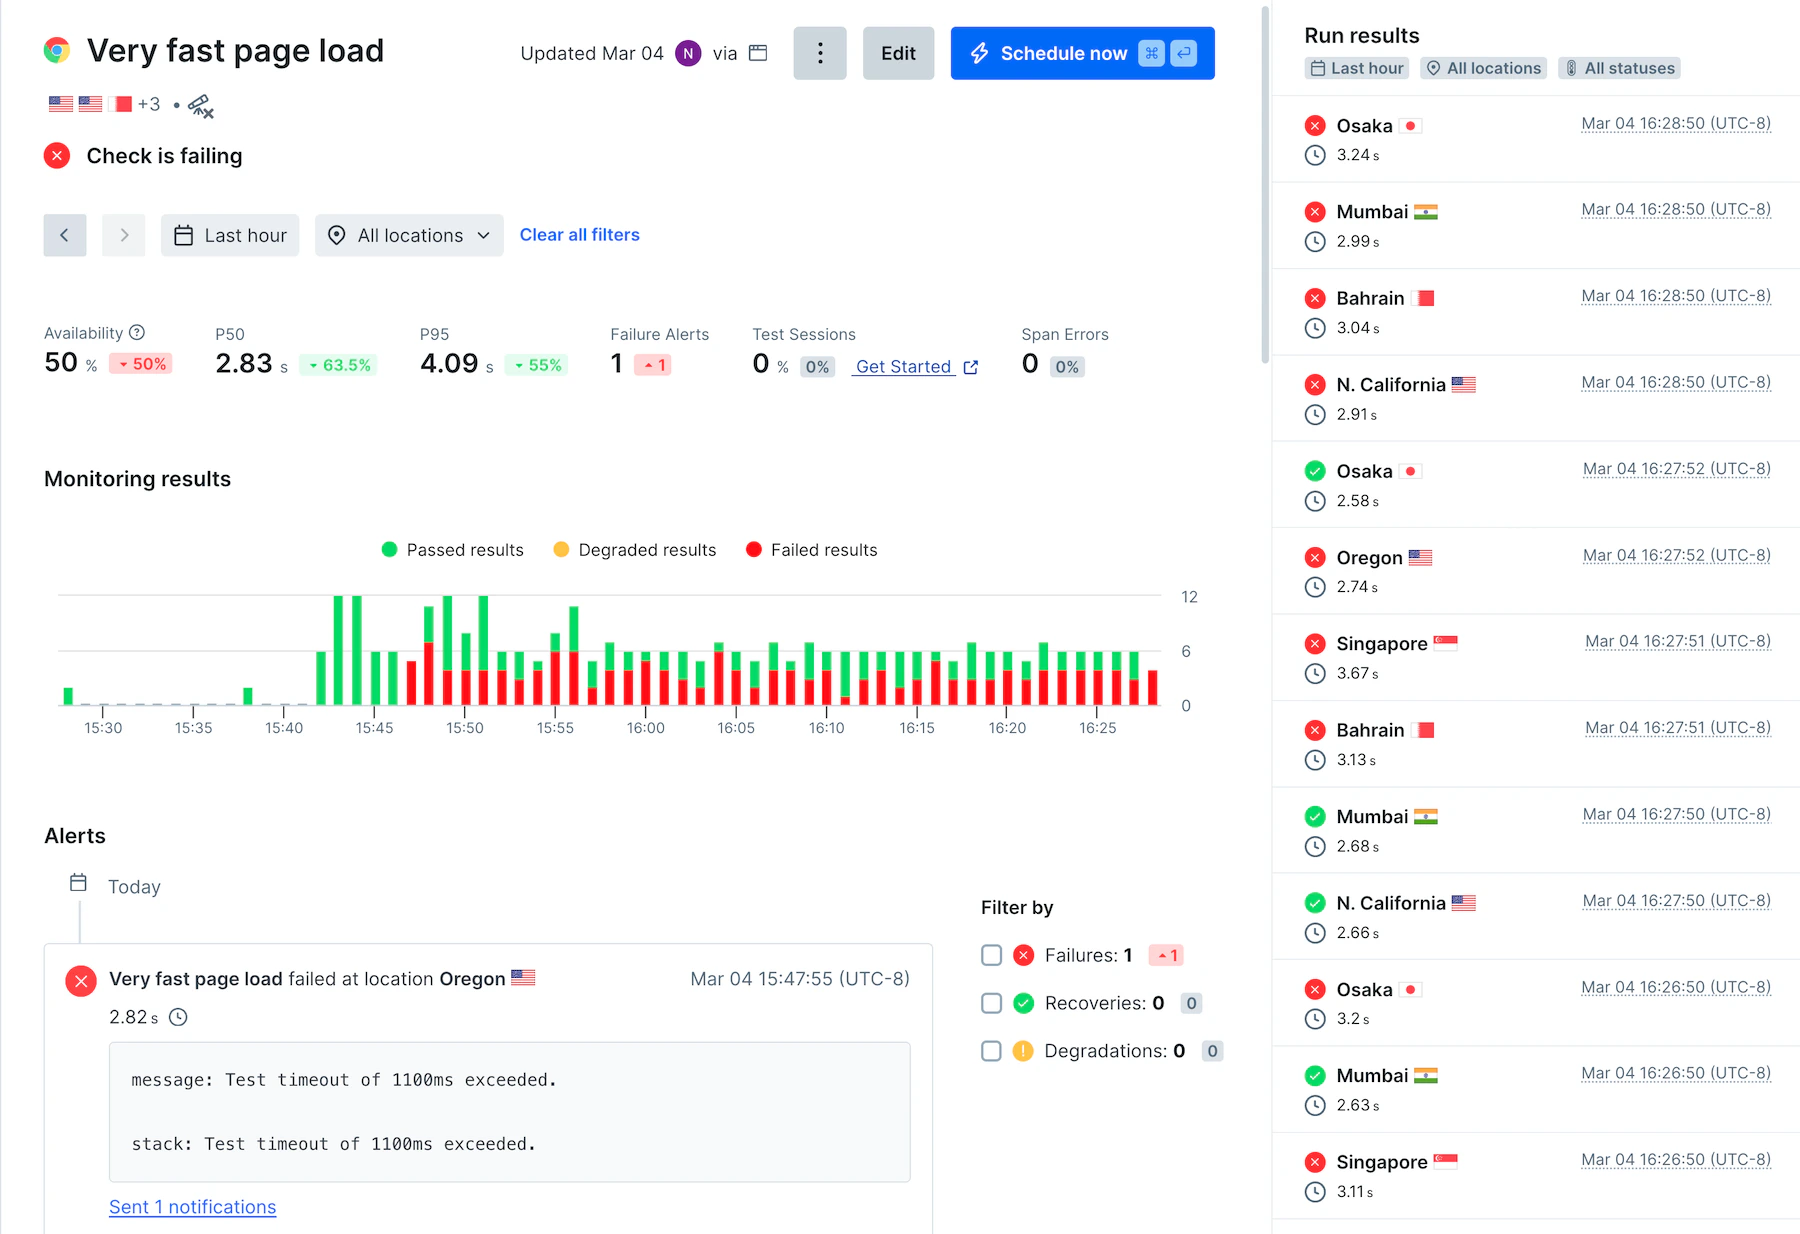Click the muted alerts telescope icon near the flags
The height and width of the screenshot is (1234, 1800).
[x=200, y=104]
